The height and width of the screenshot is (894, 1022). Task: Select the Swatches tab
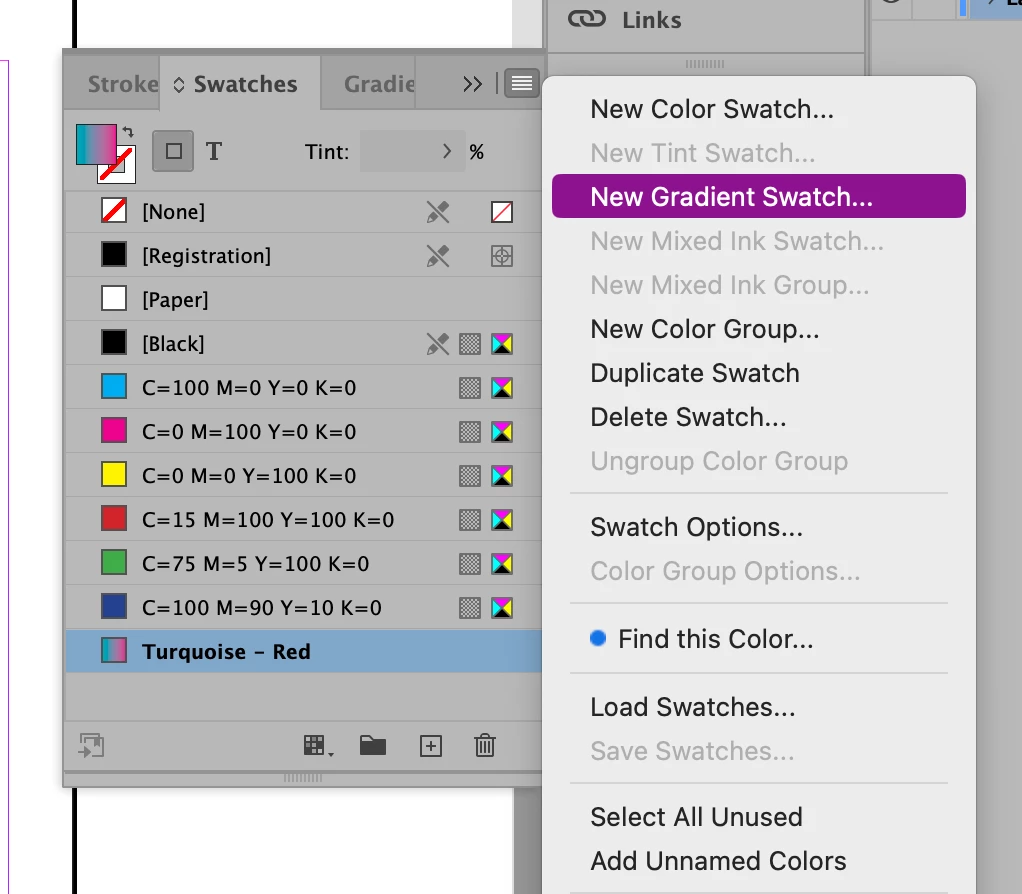pos(240,84)
